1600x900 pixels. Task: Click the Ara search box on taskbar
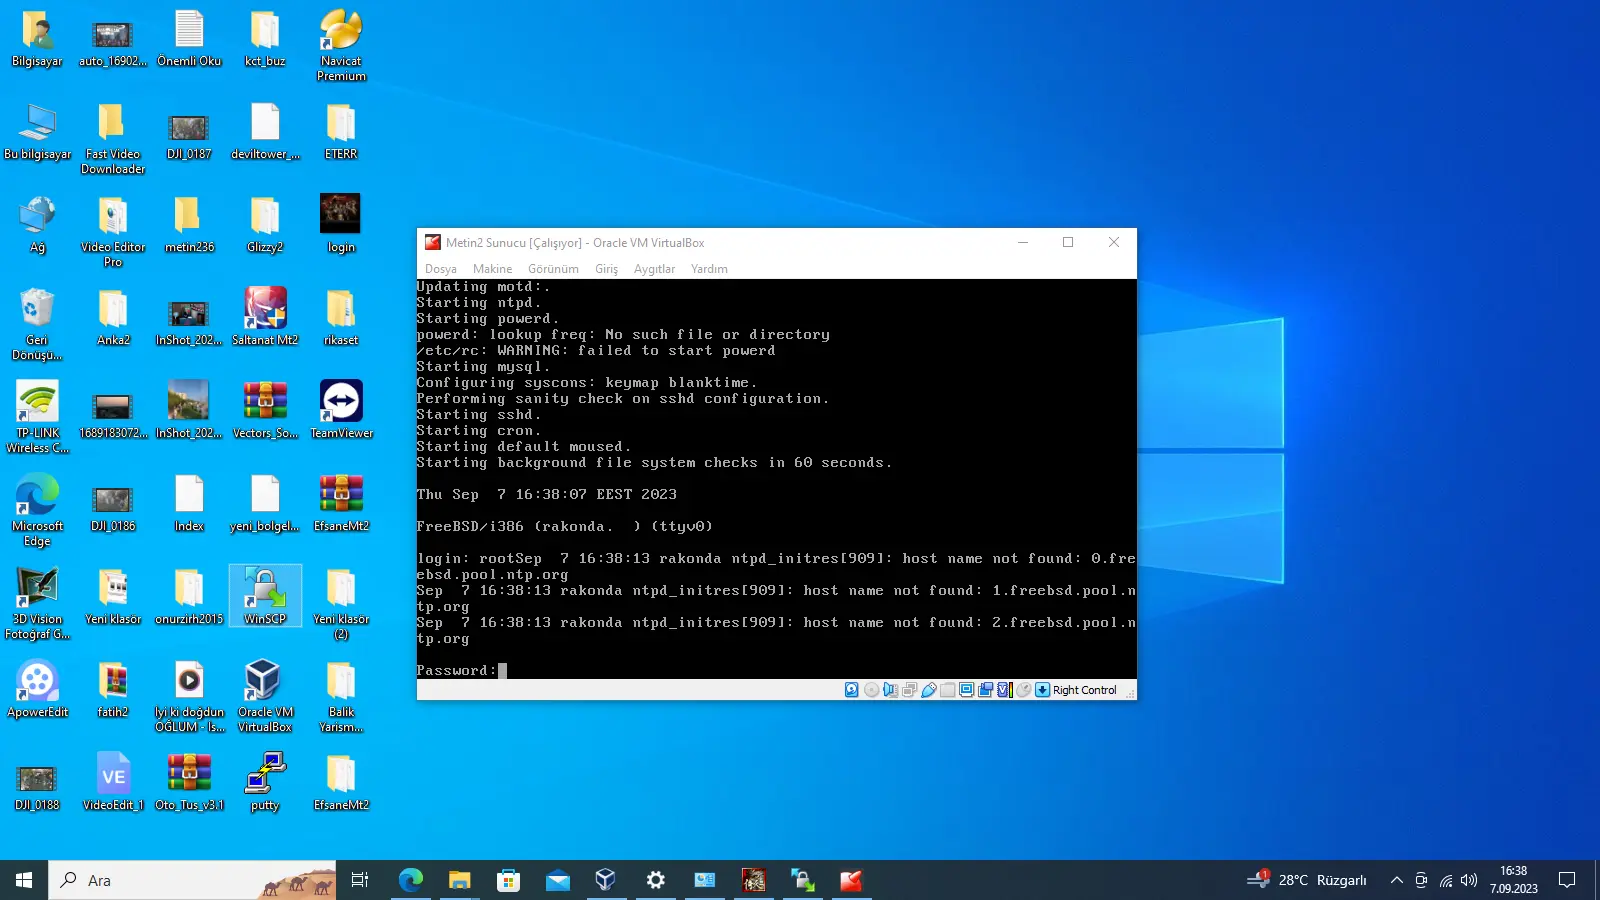(x=192, y=880)
